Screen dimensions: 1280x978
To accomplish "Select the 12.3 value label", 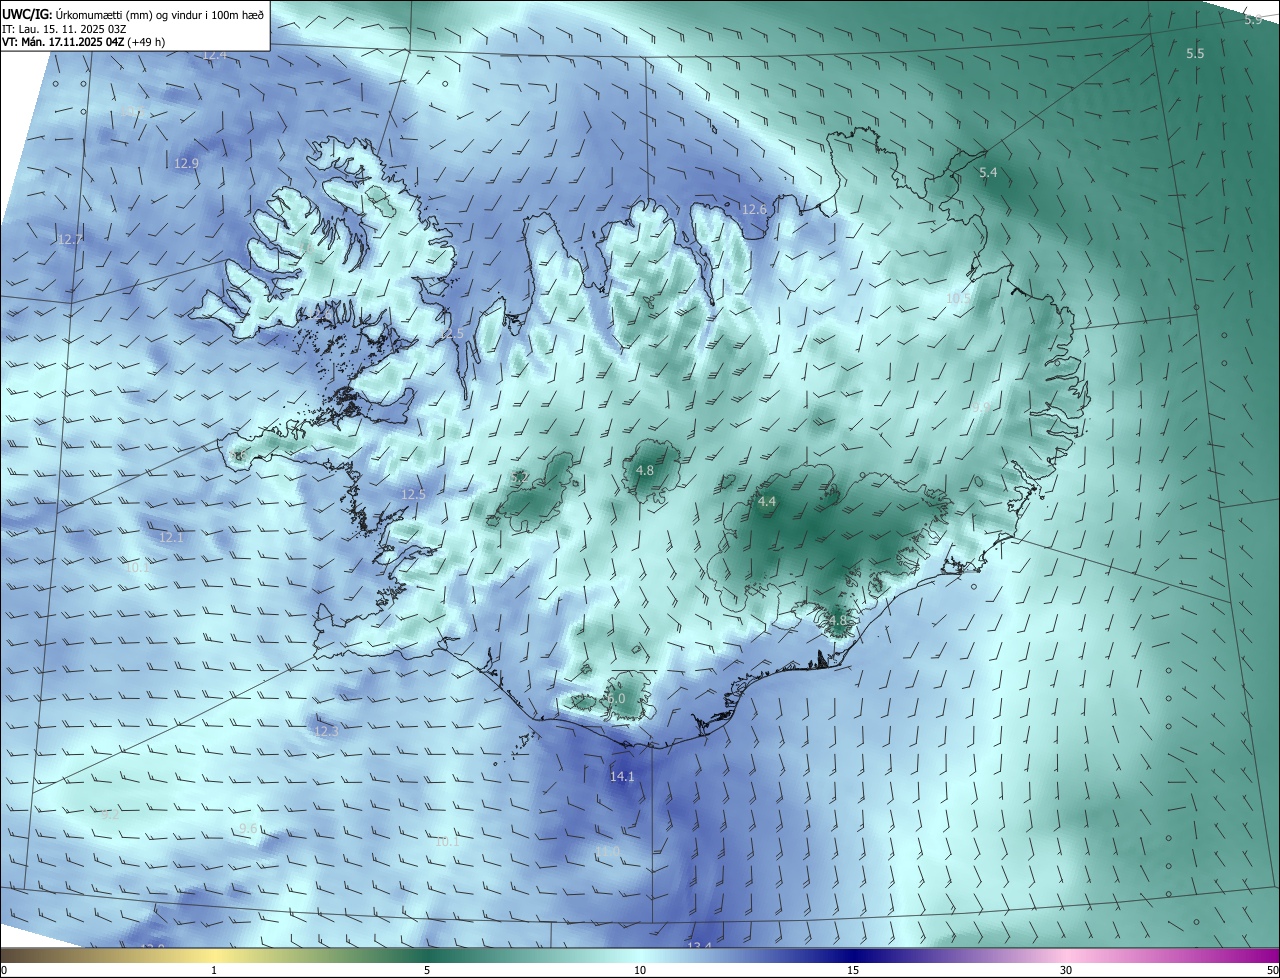I will click(x=327, y=732).
